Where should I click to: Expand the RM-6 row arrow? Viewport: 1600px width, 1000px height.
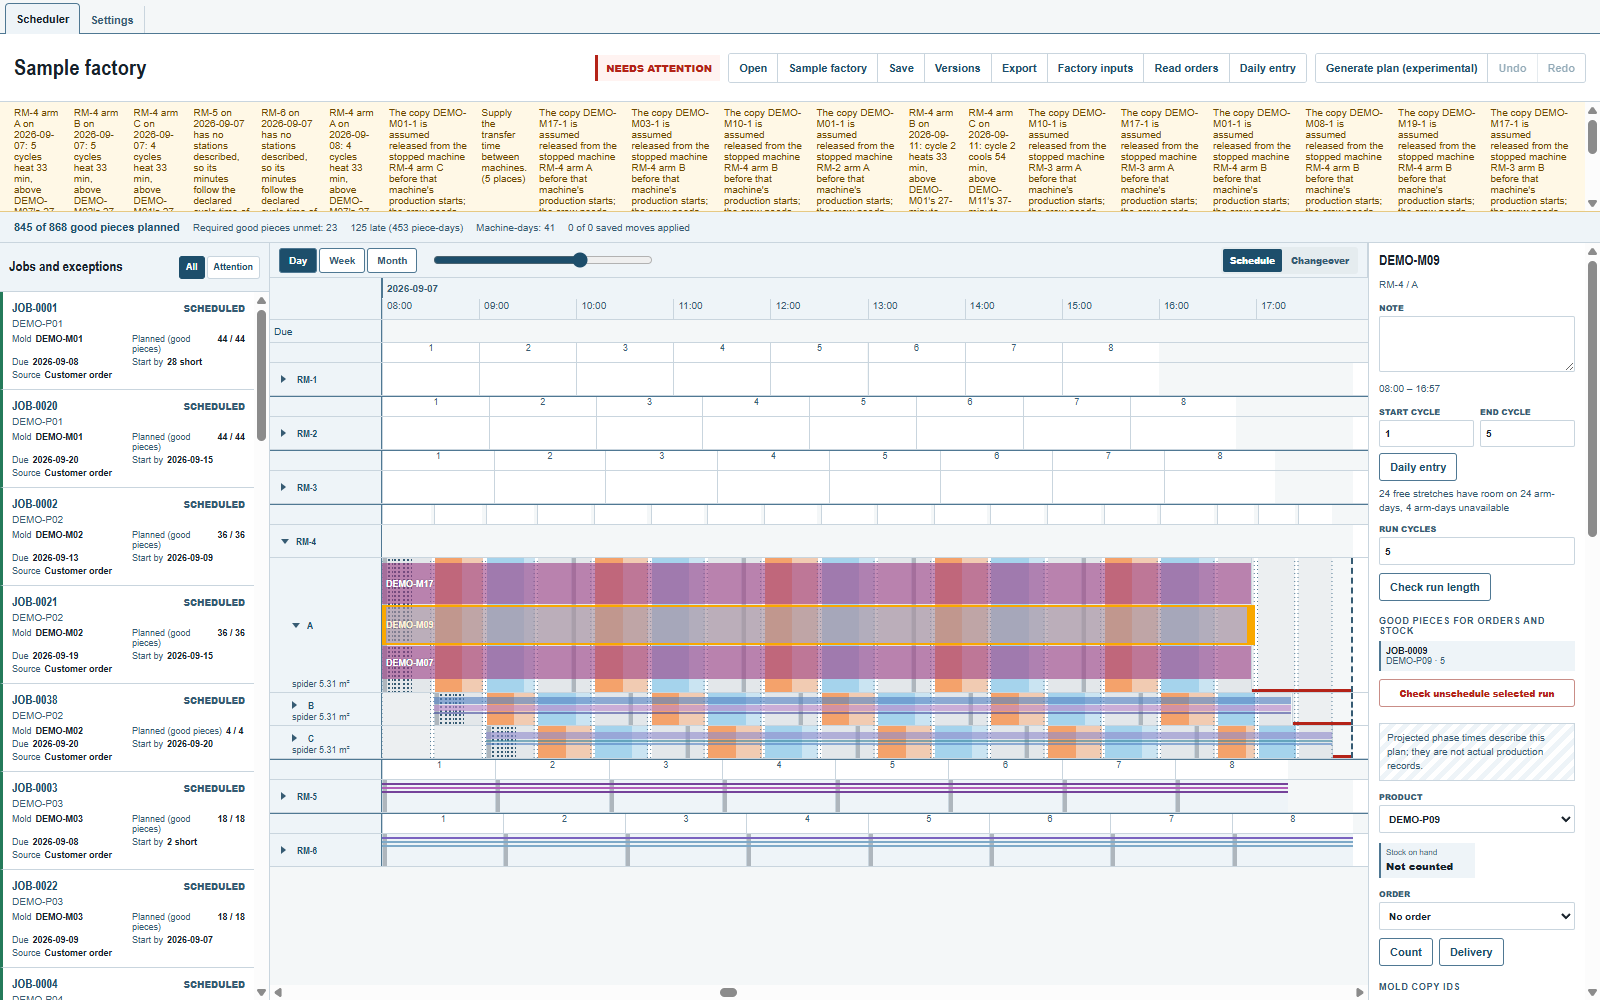click(x=283, y=851)
